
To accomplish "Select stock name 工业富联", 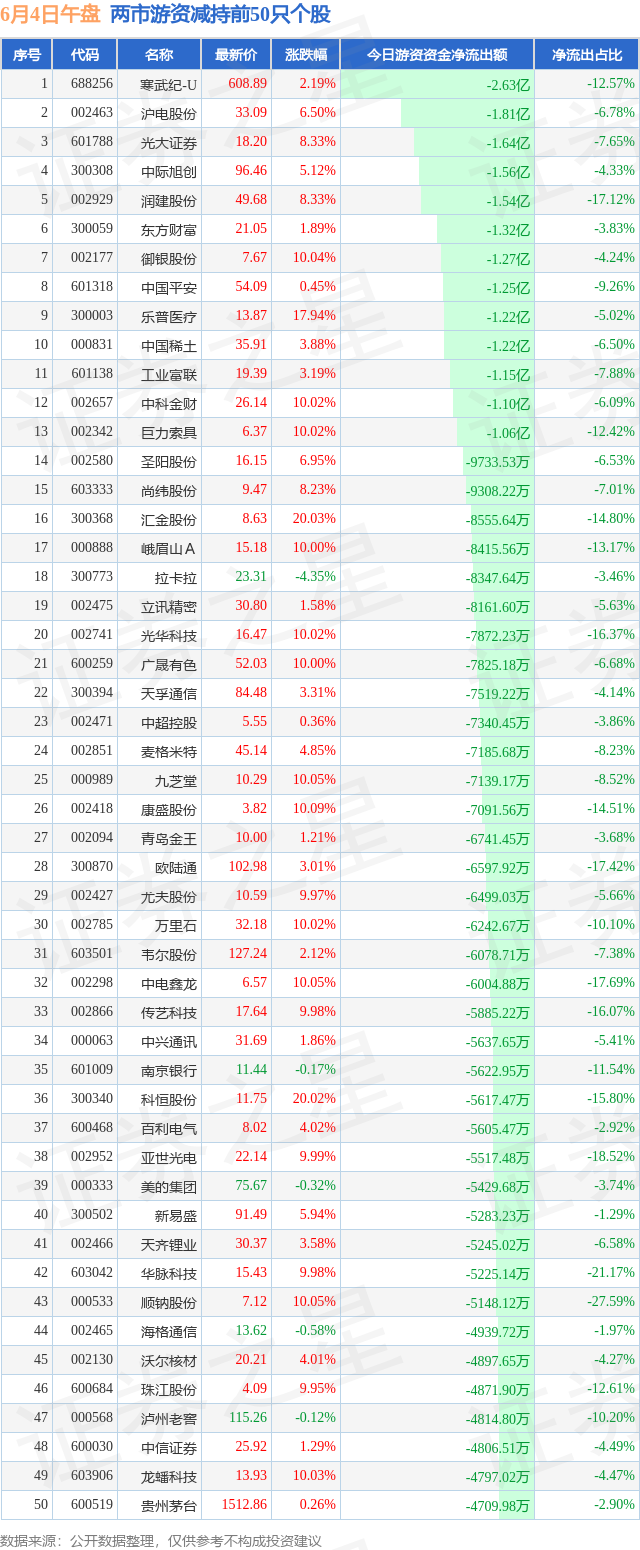I will [x=169, y=374].
